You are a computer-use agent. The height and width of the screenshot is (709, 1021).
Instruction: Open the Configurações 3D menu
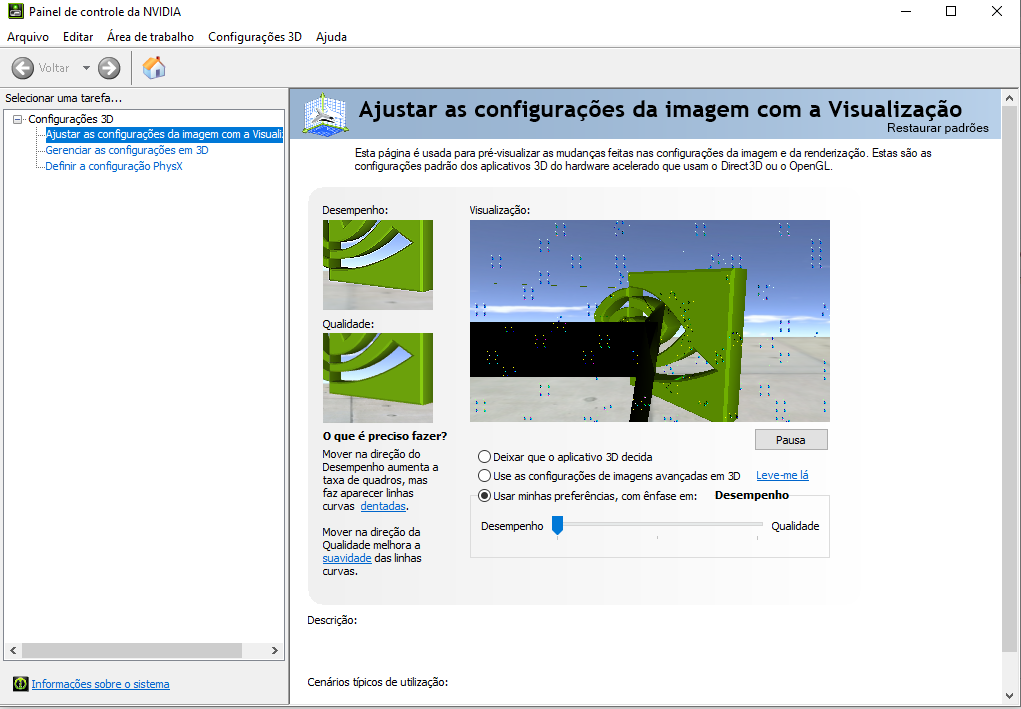tap(255, 37)
